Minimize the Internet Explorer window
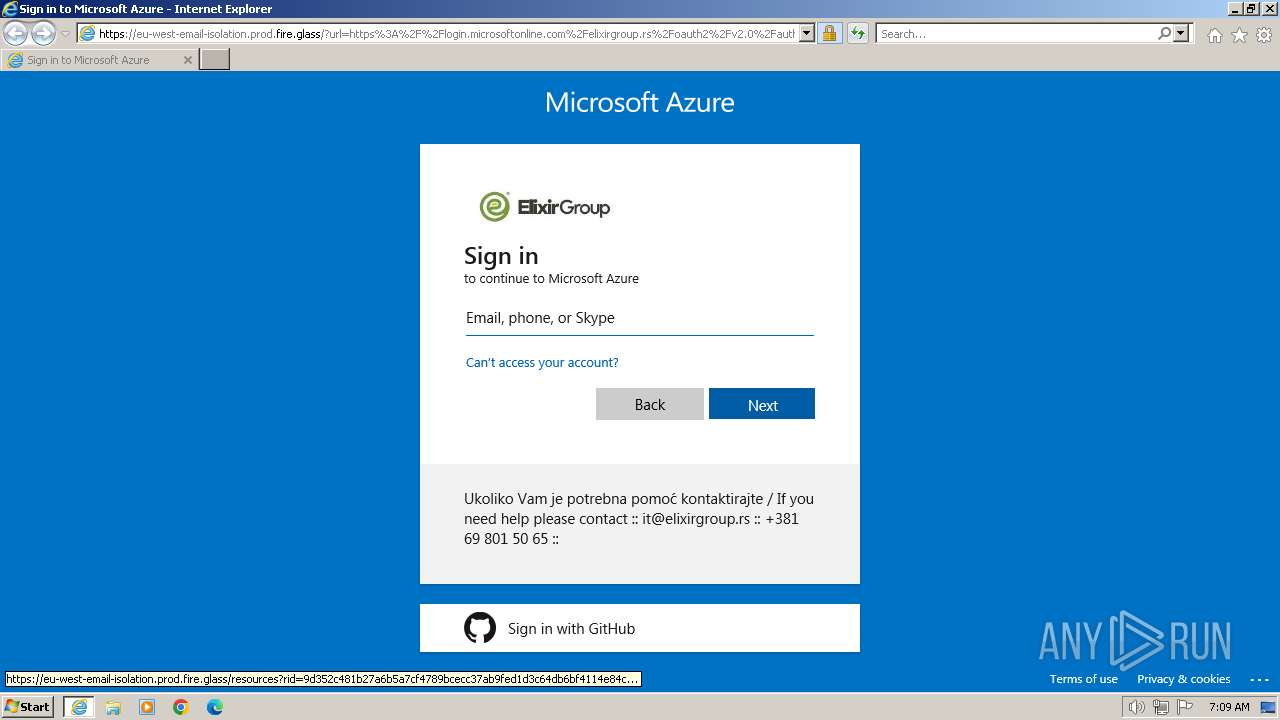 click(x=1233, y=9)
